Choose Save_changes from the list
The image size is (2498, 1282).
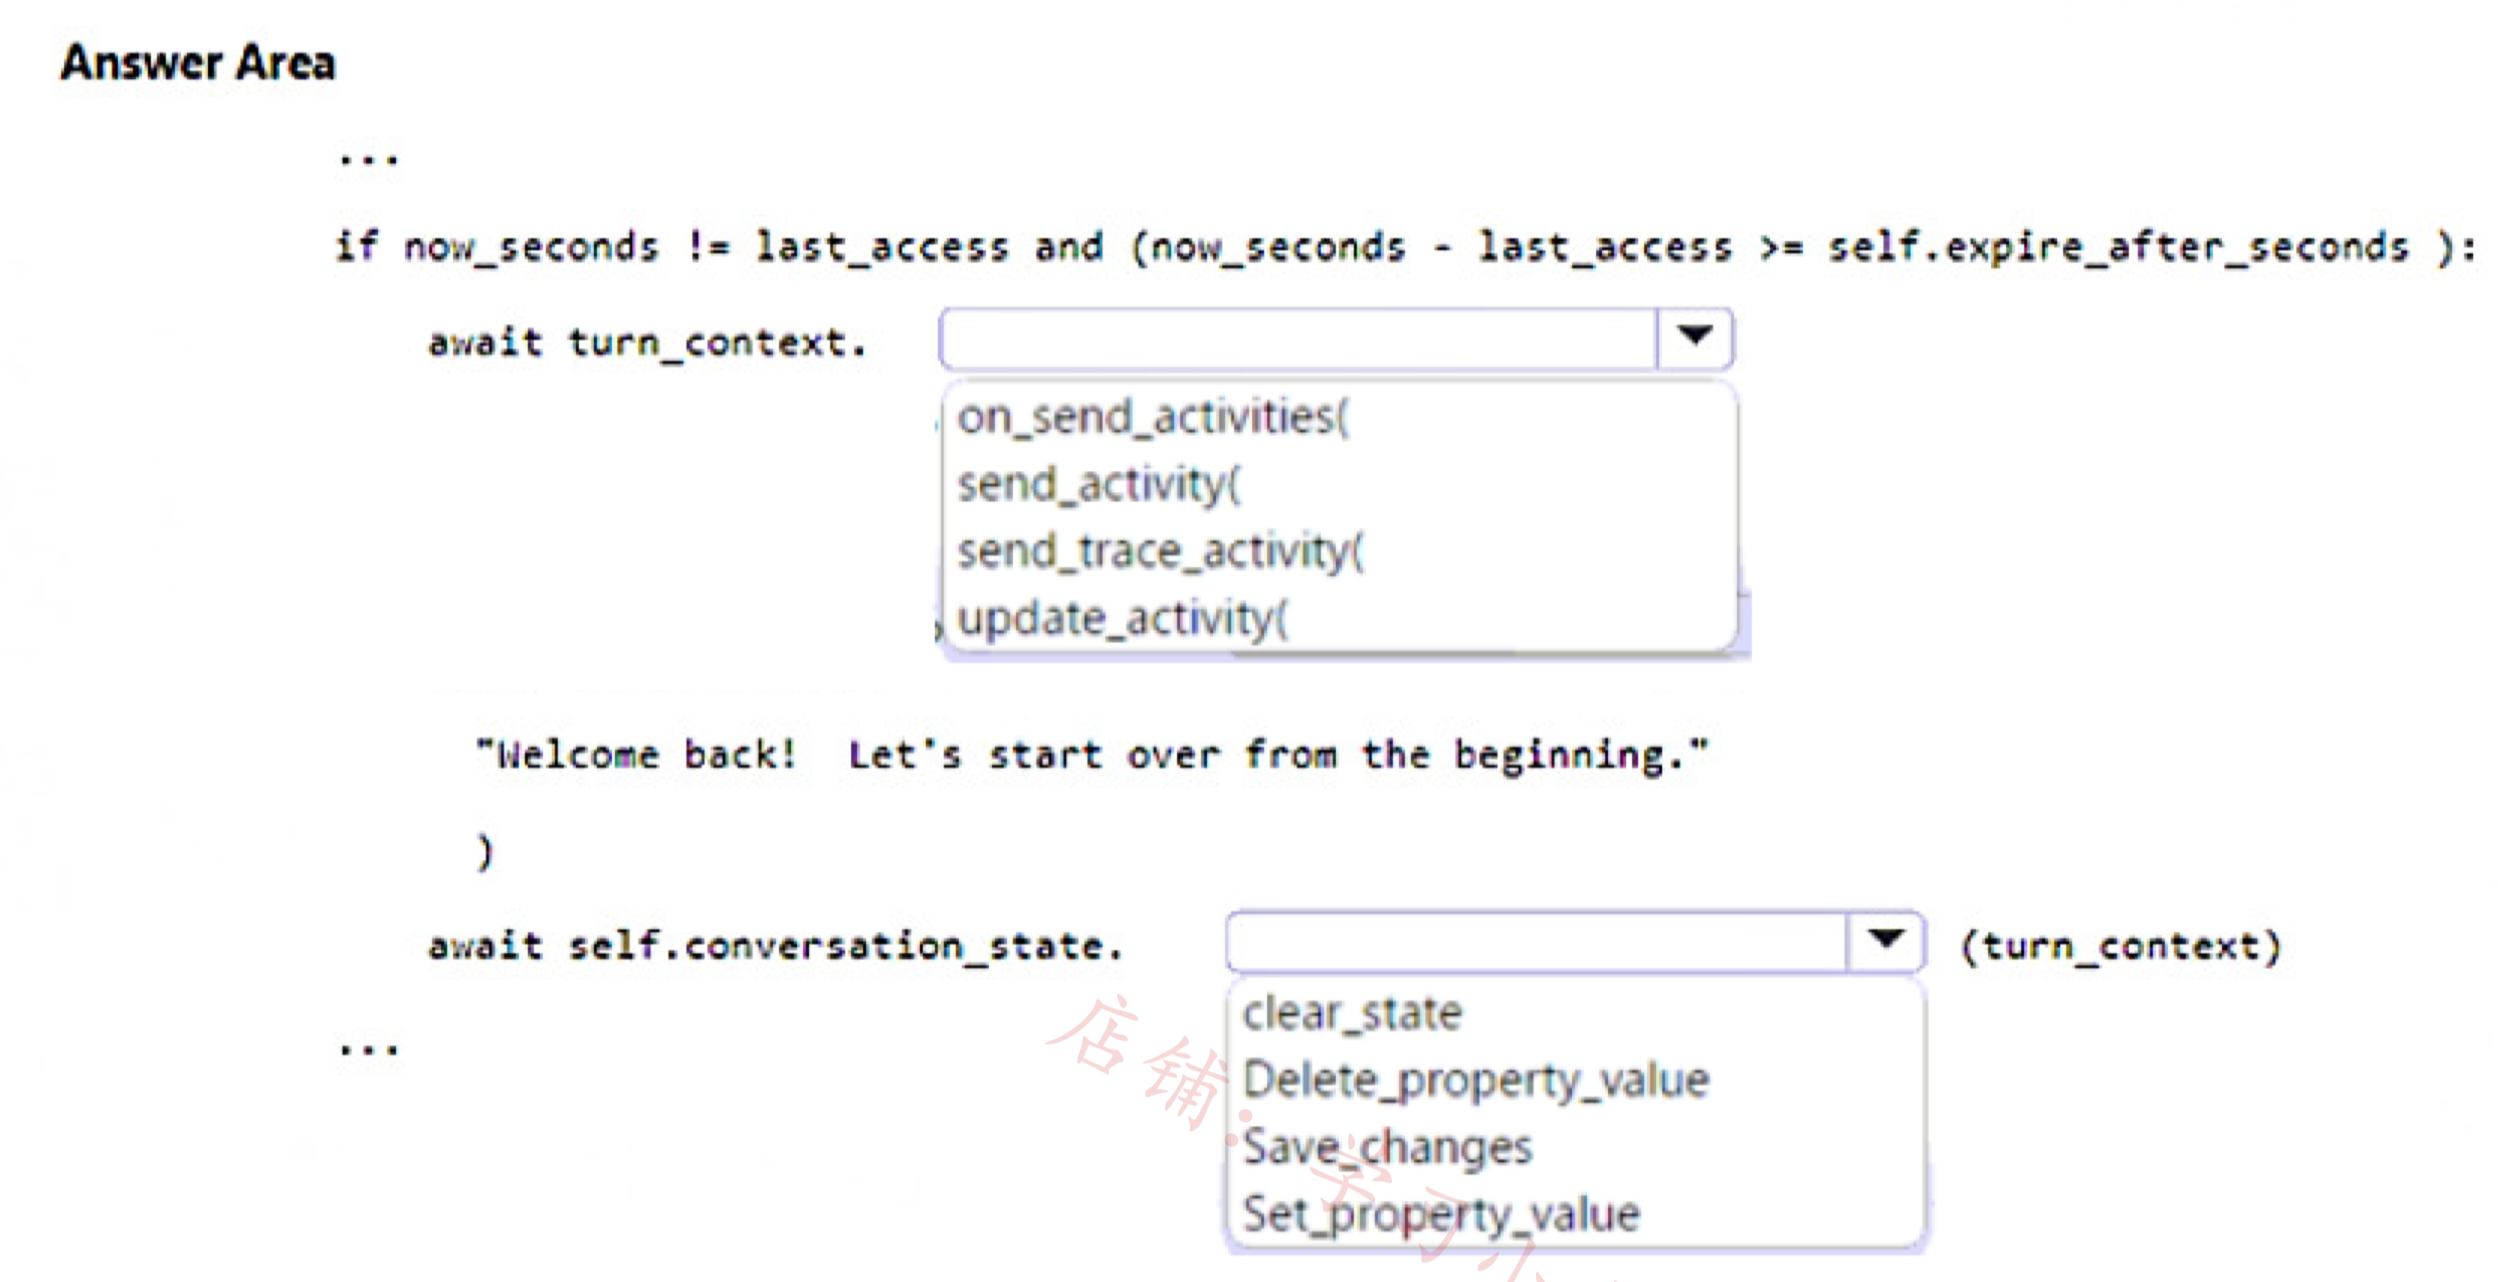pos(1387,1148)
